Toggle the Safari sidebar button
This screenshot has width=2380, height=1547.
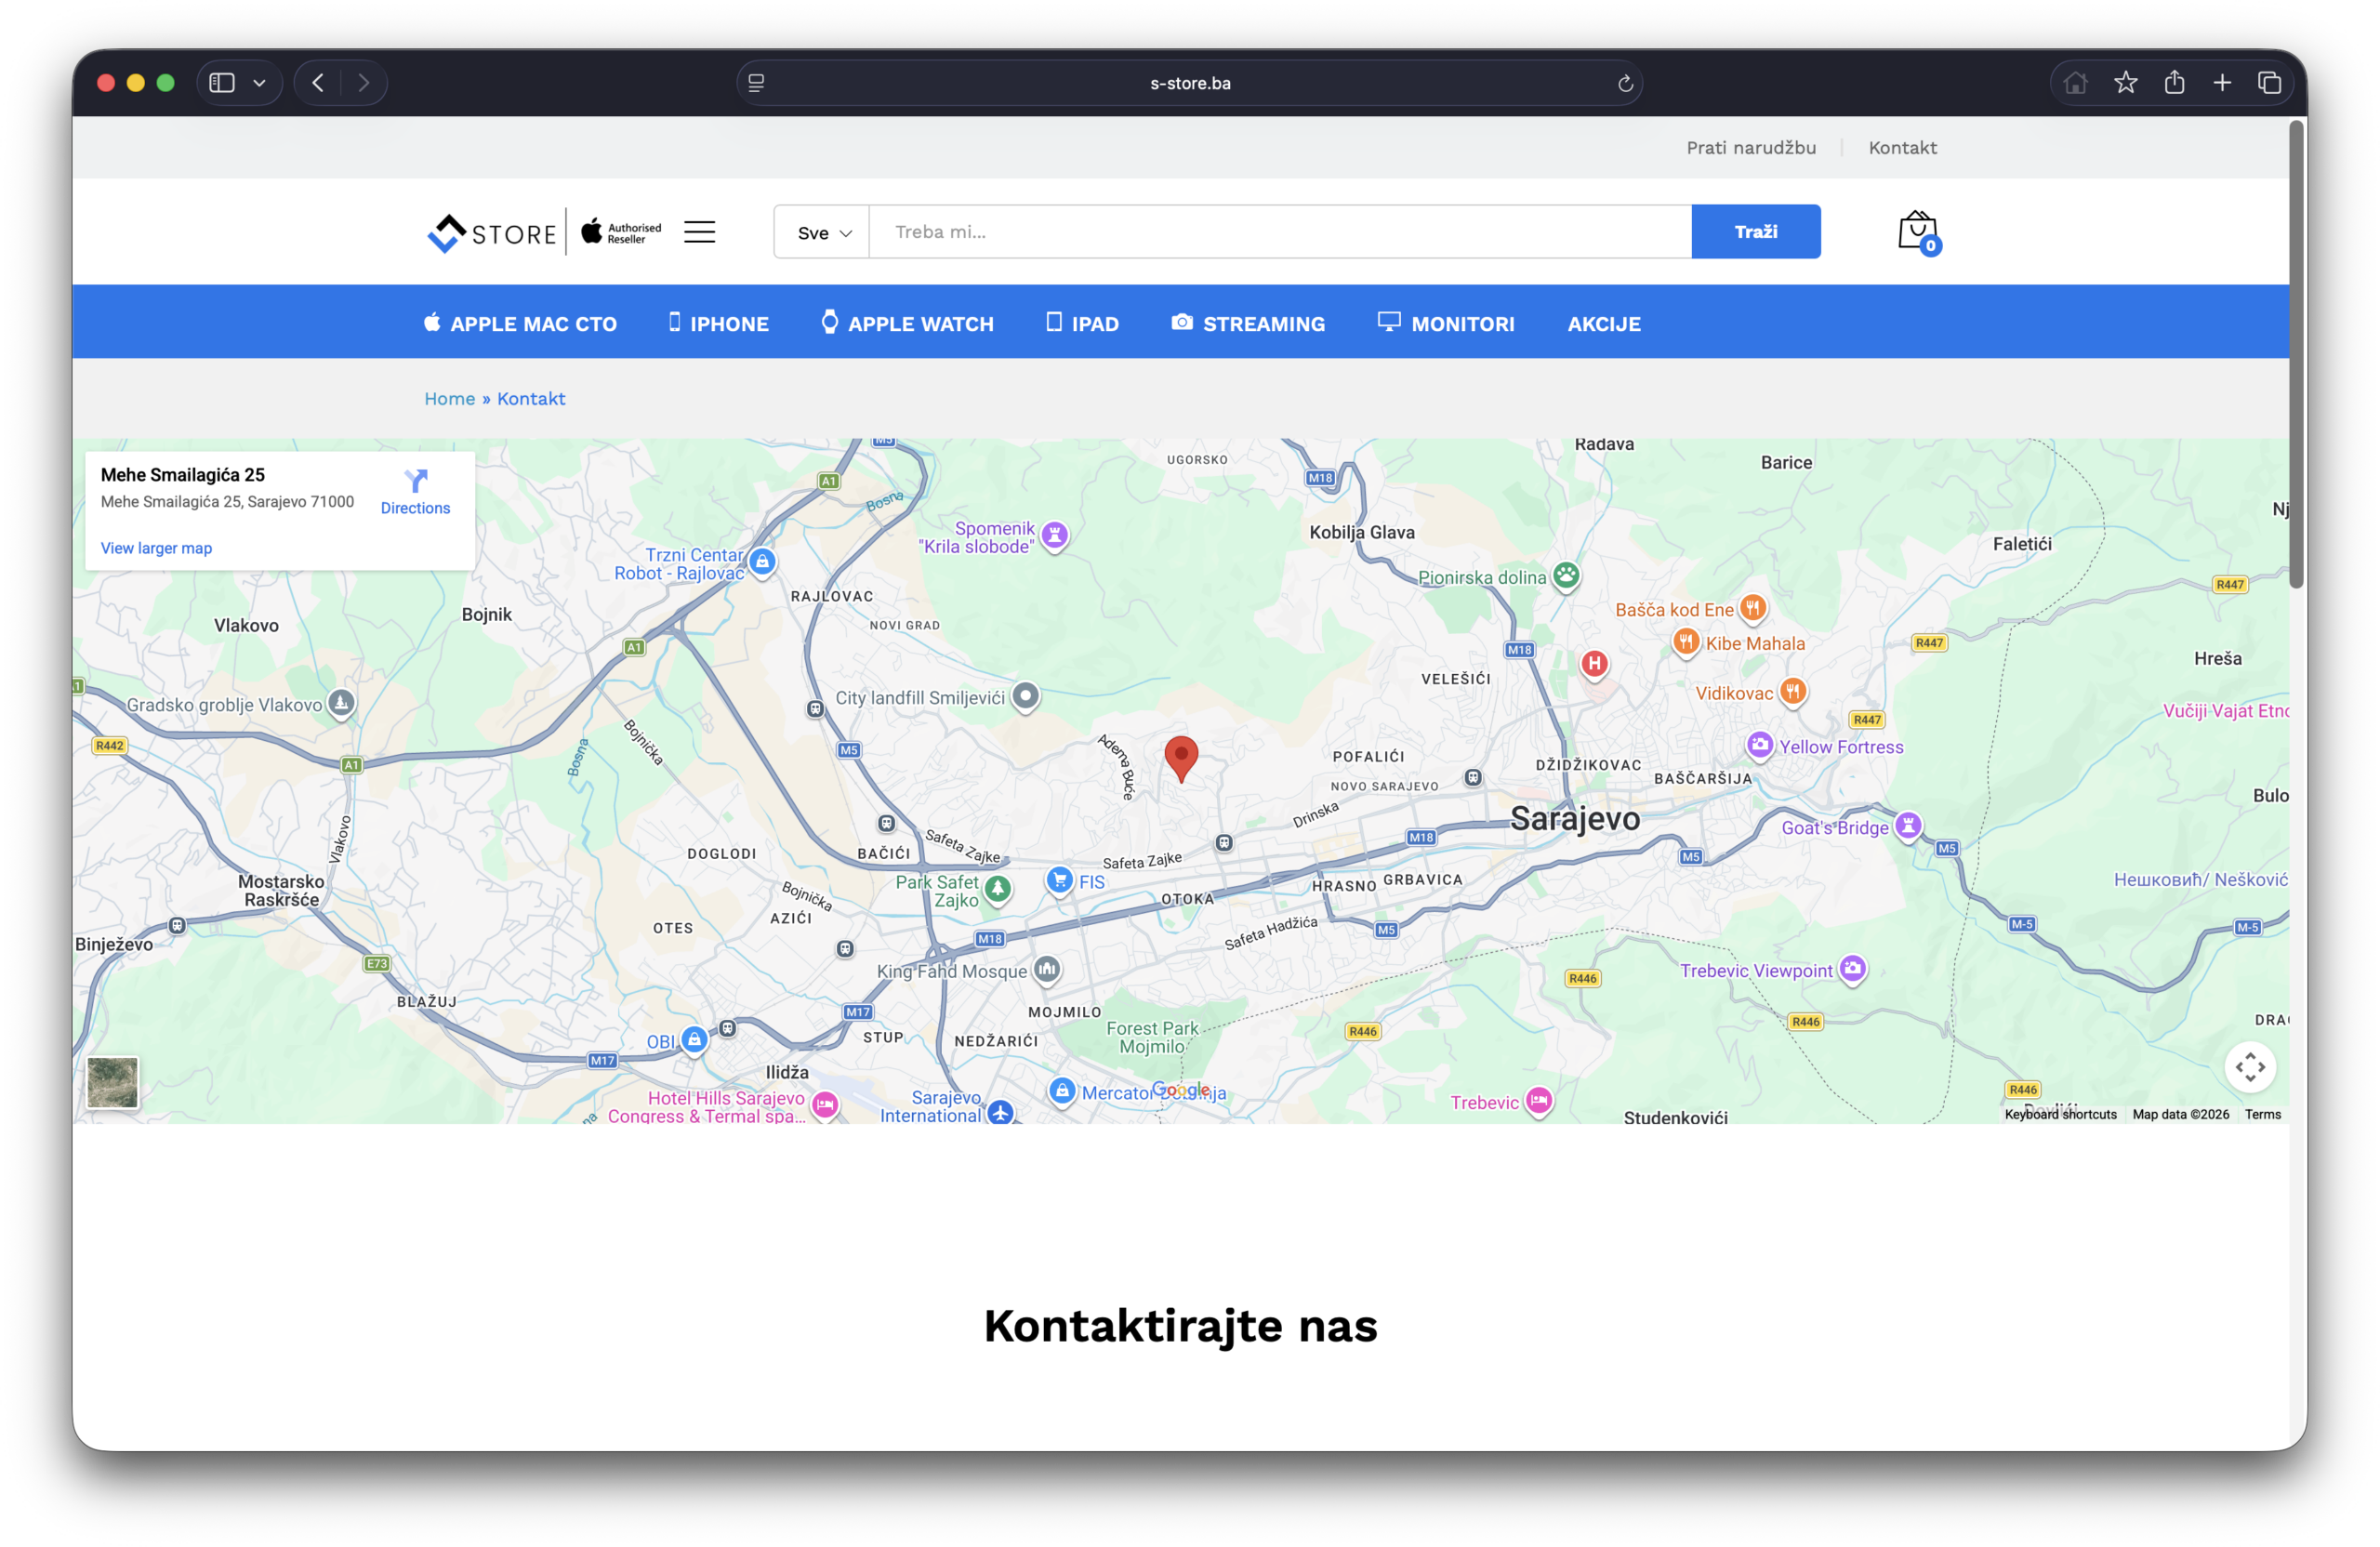pos(222,83)
